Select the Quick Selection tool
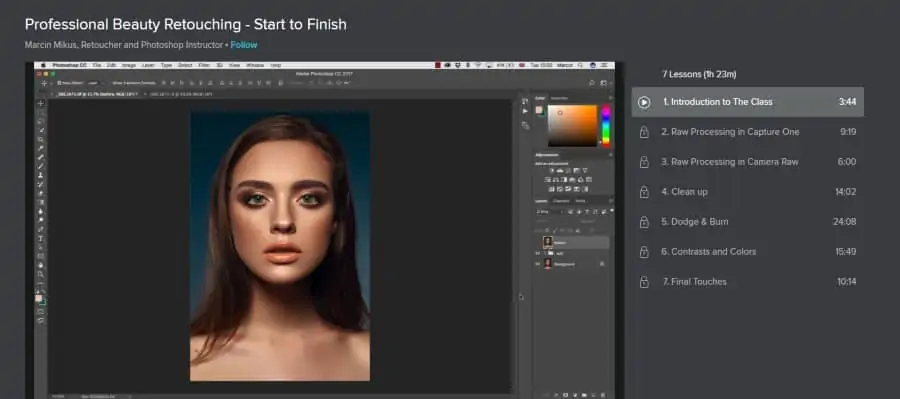The height and width of the screenshot is (399, 900). (x=41, y=130)
